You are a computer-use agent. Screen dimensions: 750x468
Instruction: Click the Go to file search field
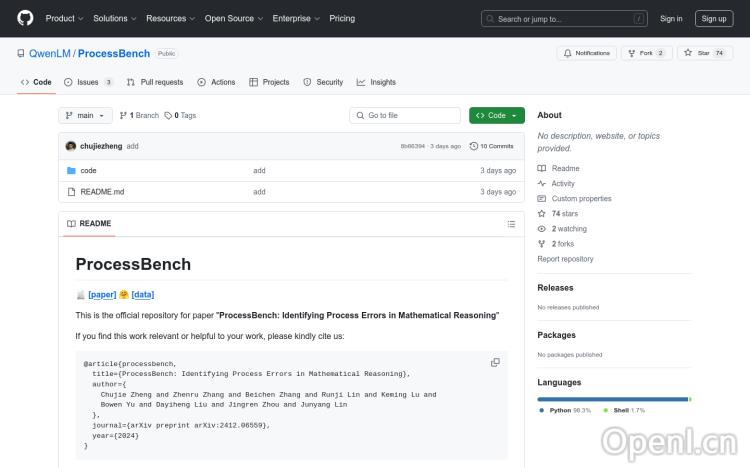[x=405, y=115]
